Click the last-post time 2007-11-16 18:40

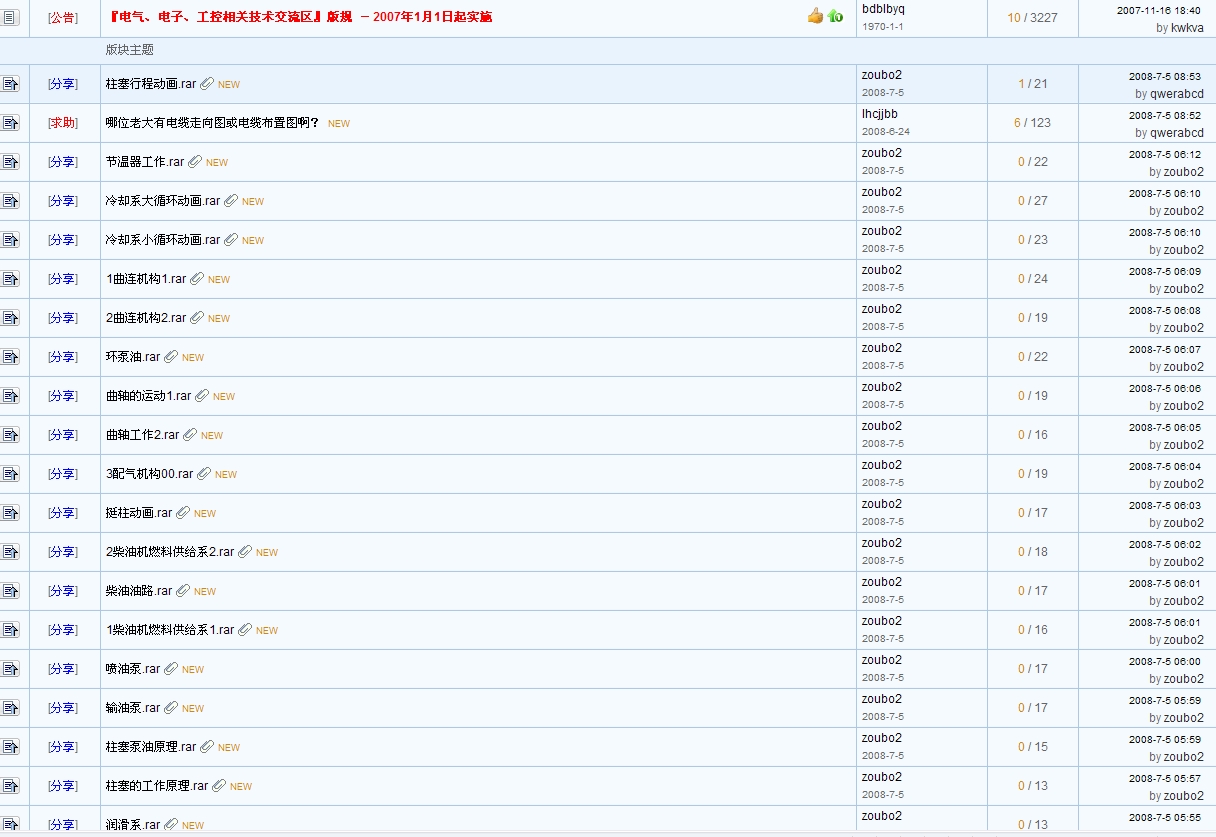click(1159, 10)
